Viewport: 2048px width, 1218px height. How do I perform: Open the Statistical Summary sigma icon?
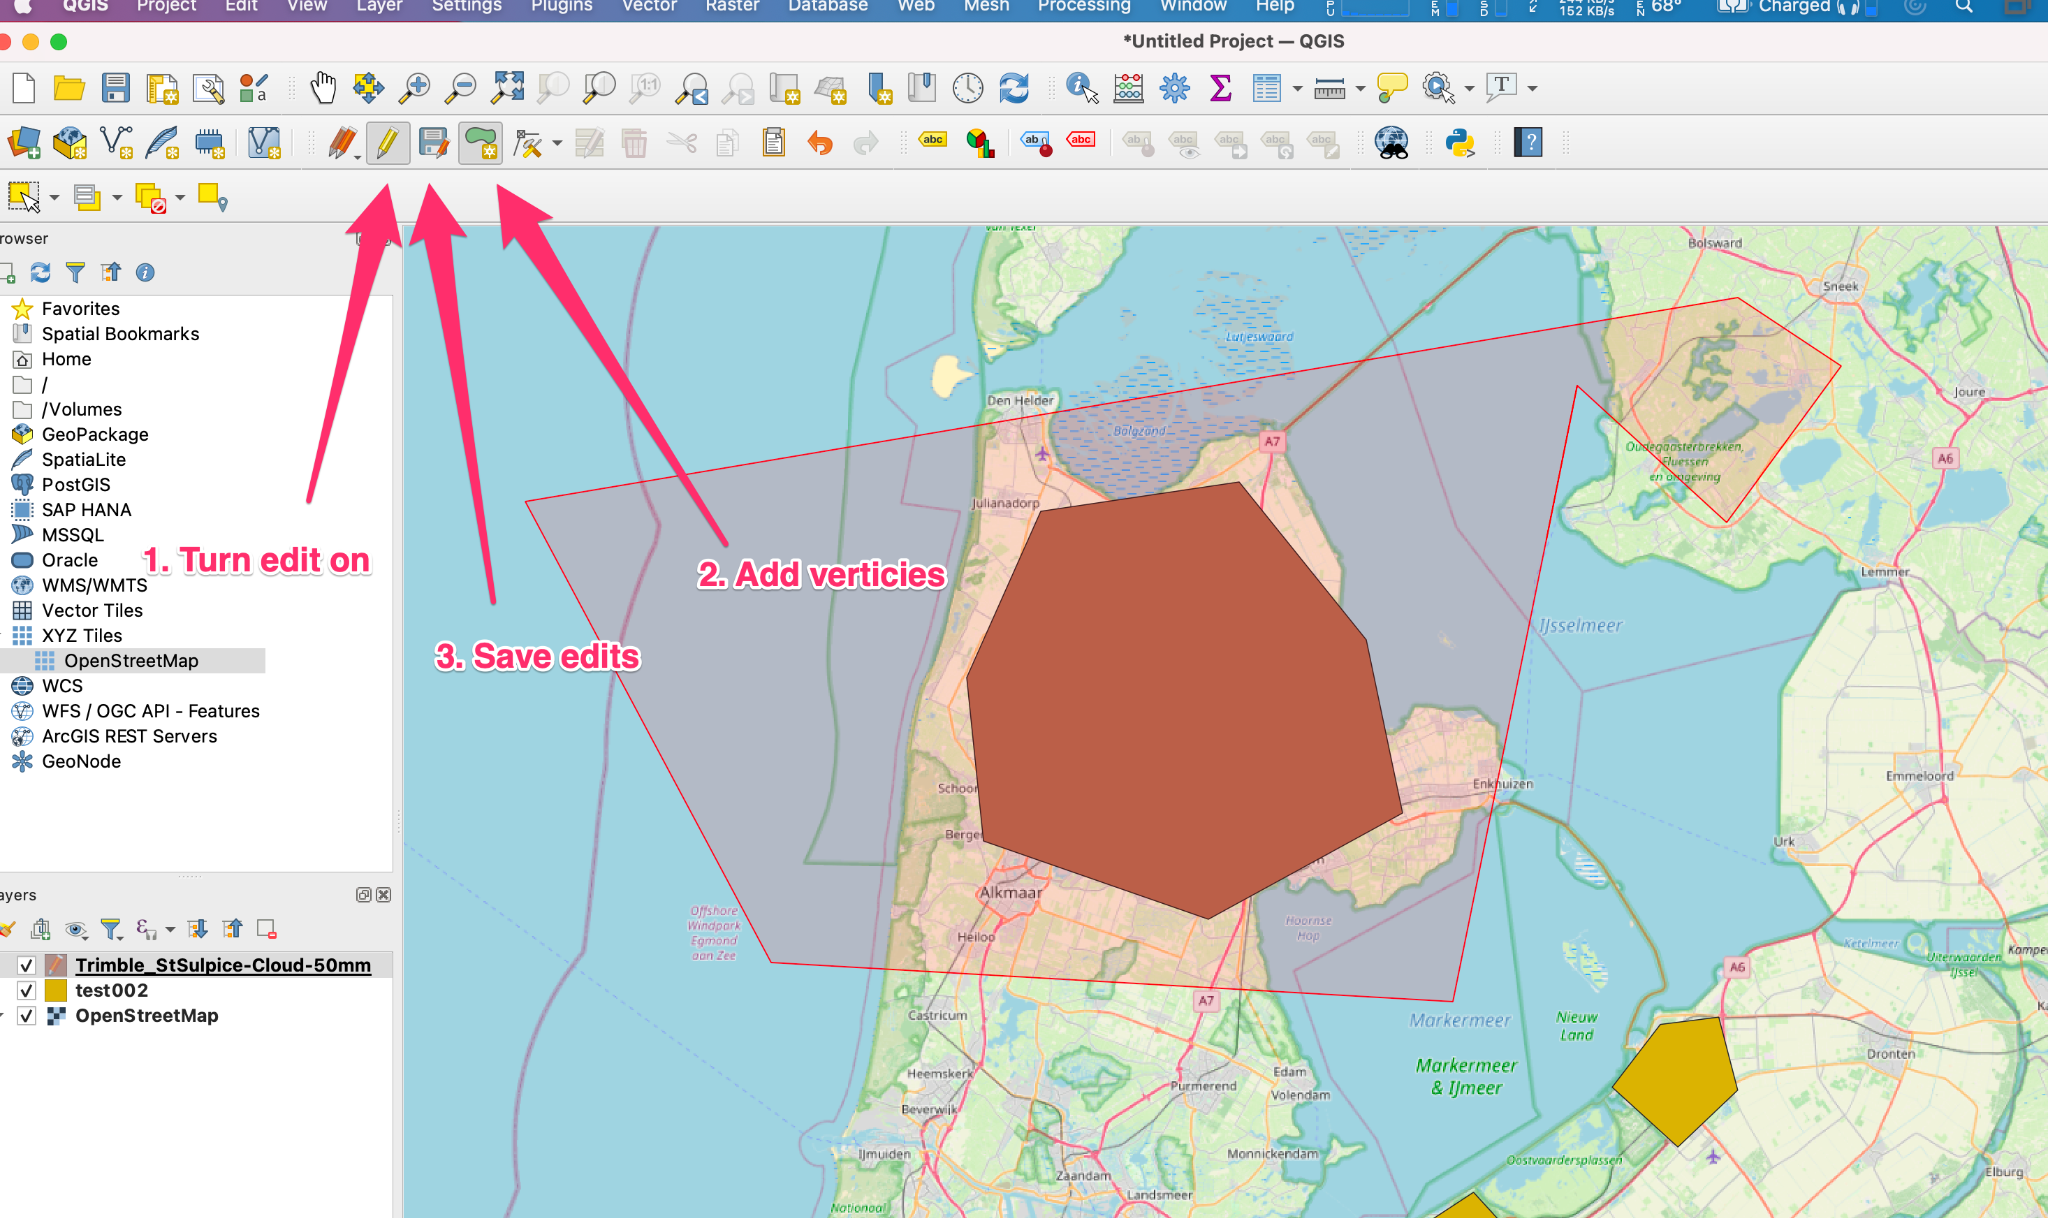[x=1220, y=88]
